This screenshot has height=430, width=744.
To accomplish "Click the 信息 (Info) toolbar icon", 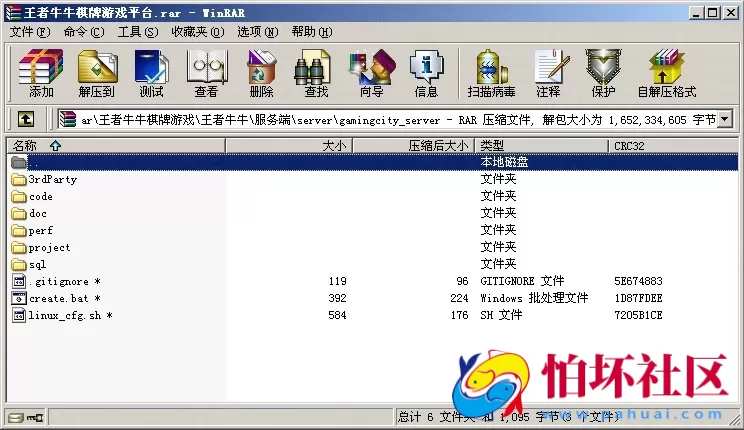I will pos(427,67).
